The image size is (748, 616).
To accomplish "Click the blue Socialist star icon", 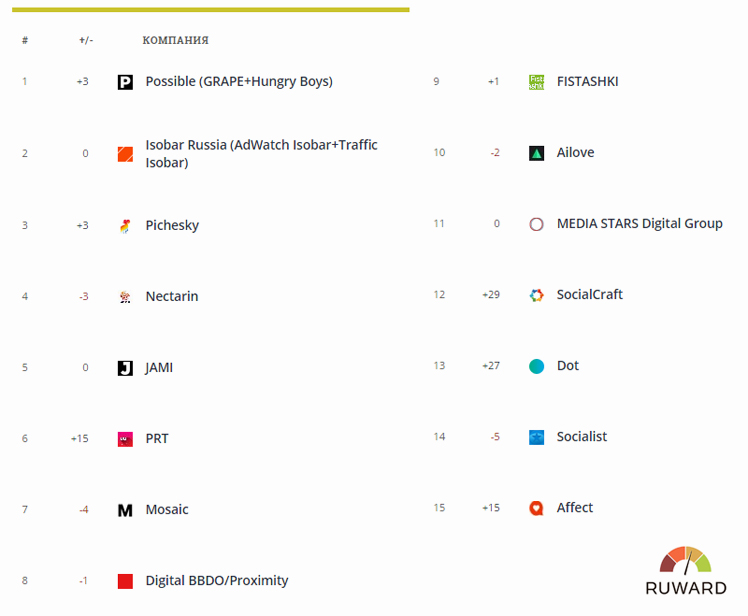I will click(536, 437).
